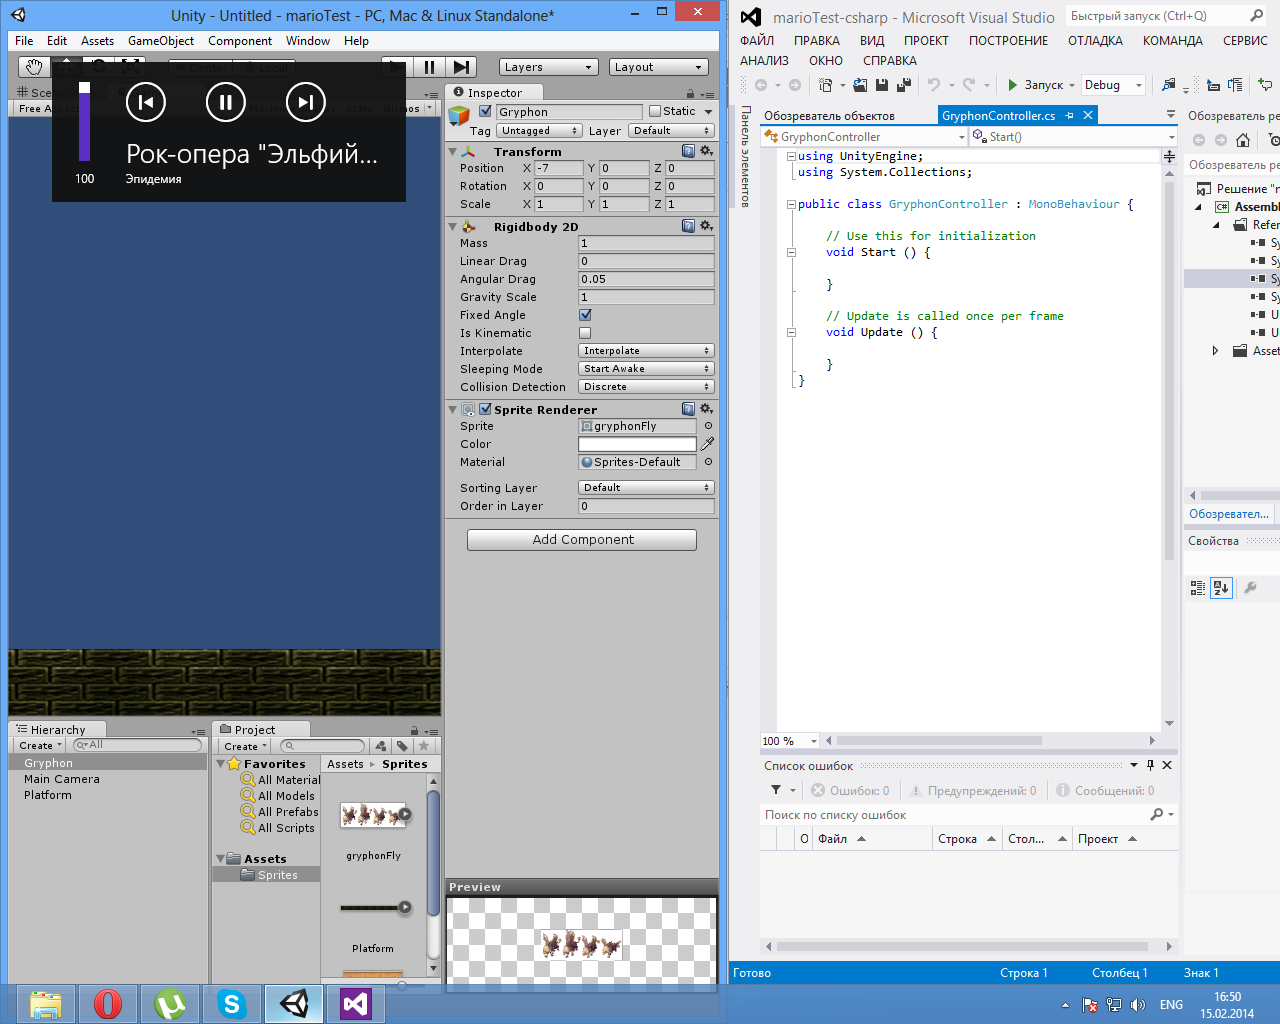1280x1024 pixels.
Task: Select Main Camera in Hierarchy
Action: (62, 779)
